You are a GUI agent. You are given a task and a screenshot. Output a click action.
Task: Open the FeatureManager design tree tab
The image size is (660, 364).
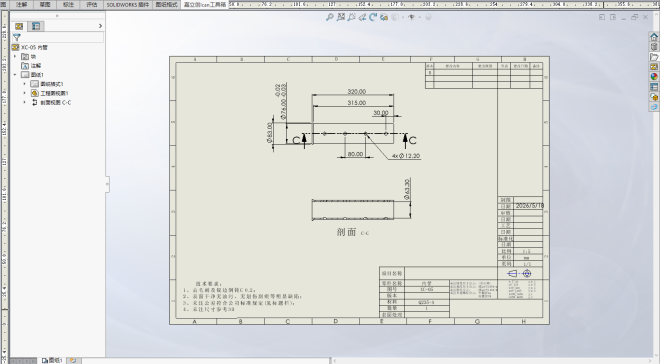pyautogui.click(x=19, y=26)
